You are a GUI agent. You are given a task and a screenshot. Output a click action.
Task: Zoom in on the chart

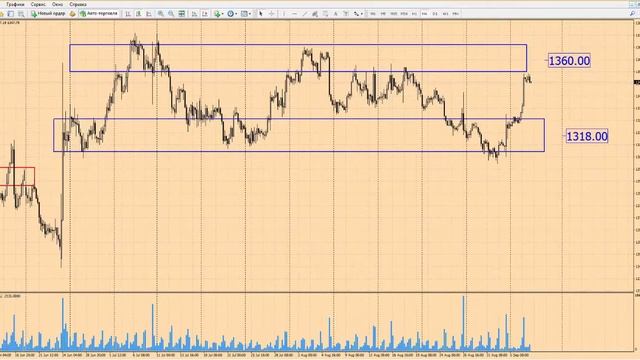[161, 14]
